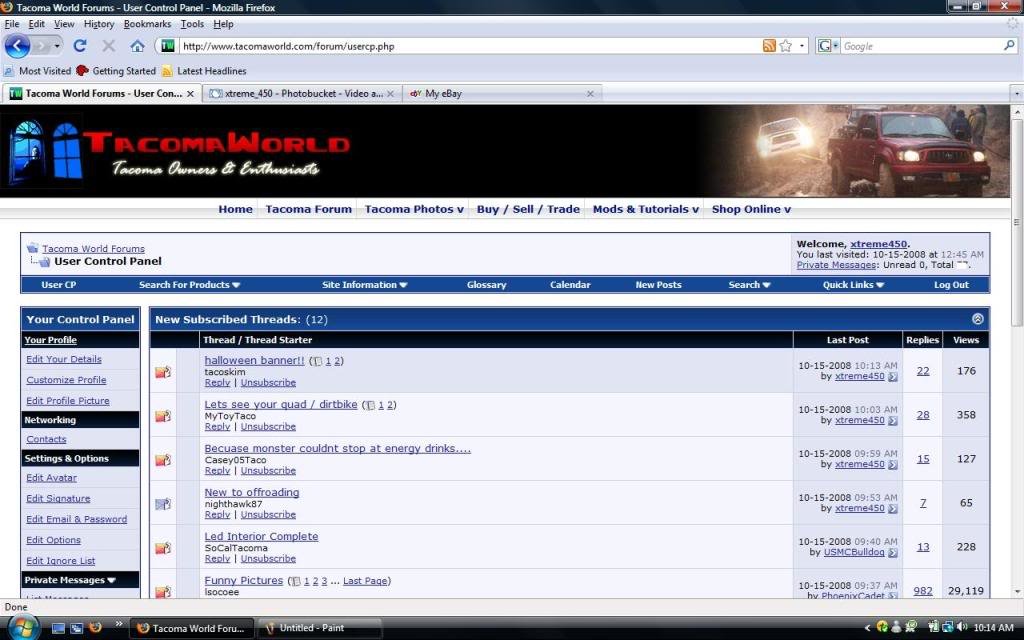This screenshot has height=640, width=1024.
Task: Click the thread status icon for New to offroading
Action: pos(163,504)
